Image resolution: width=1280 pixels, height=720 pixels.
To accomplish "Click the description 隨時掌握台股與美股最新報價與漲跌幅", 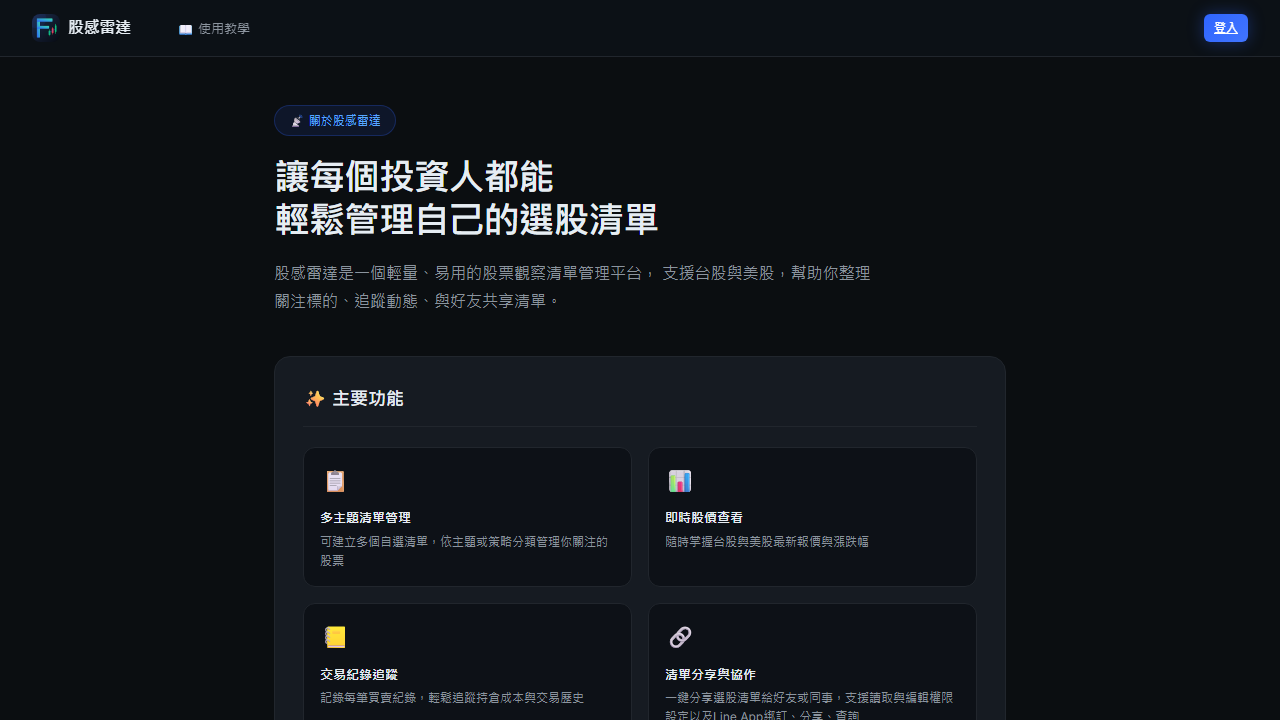I will 767,541.
